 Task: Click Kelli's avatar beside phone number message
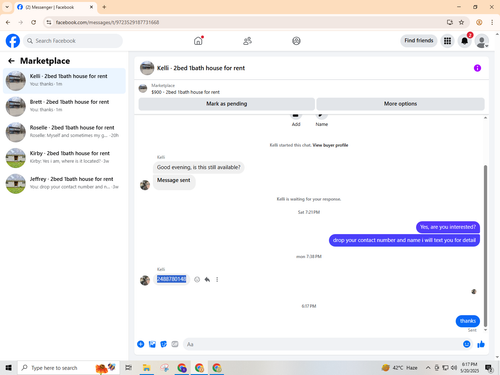(x=145, y=280)
